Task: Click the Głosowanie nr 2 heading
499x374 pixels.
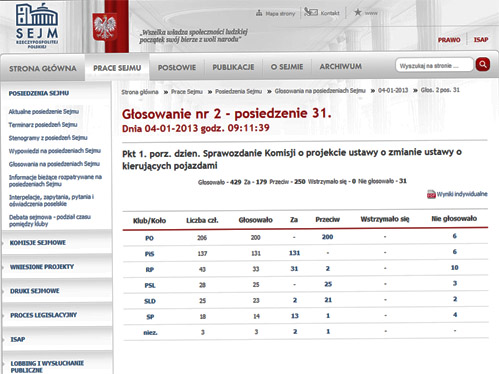Action: pyautogui.click(x=227, y=114)
